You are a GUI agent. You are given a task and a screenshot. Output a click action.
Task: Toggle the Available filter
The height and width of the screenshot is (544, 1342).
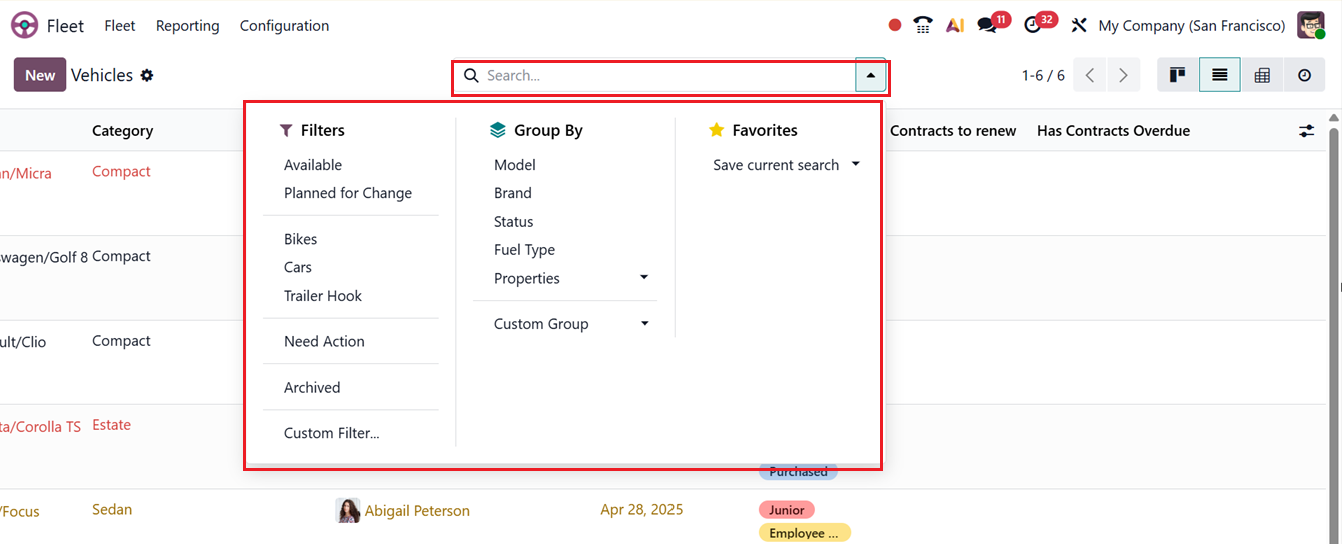(313, 165)
